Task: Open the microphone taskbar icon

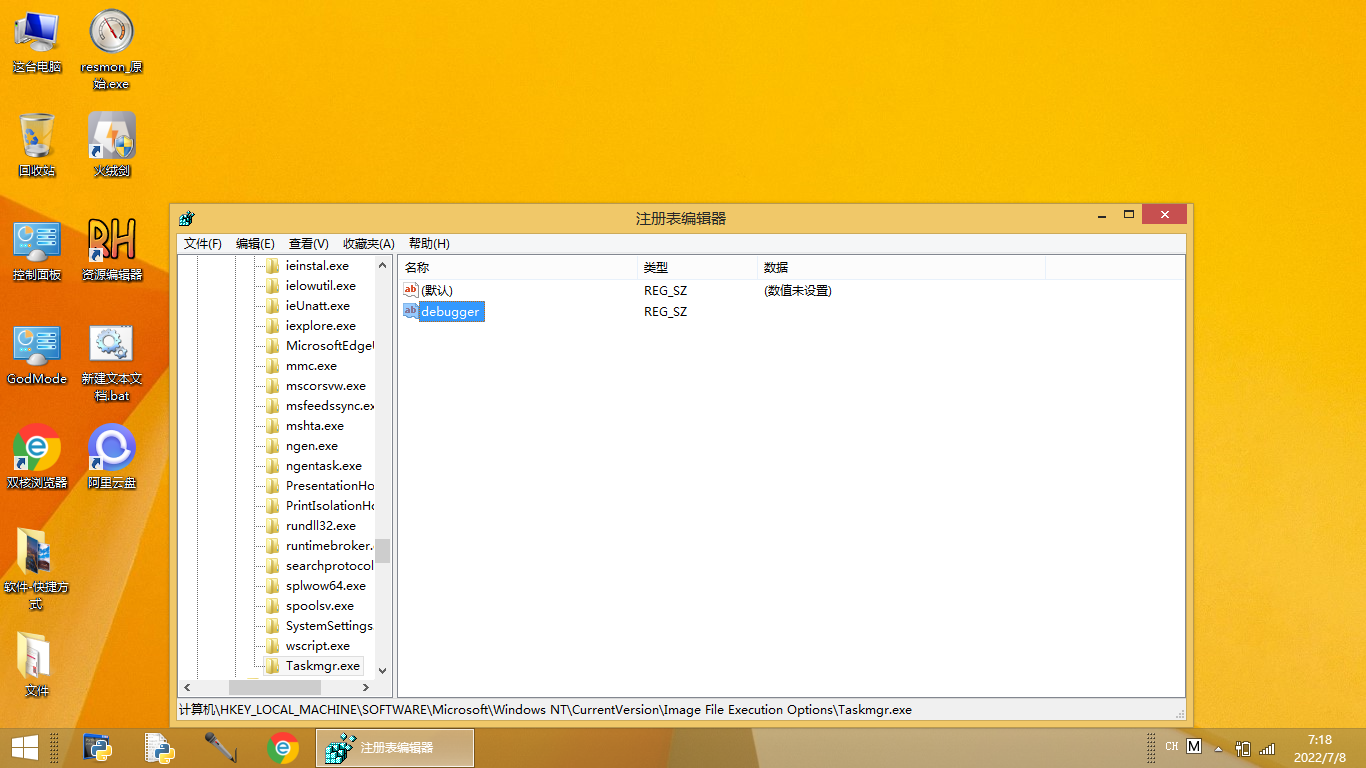Action: tap(221, 747)
